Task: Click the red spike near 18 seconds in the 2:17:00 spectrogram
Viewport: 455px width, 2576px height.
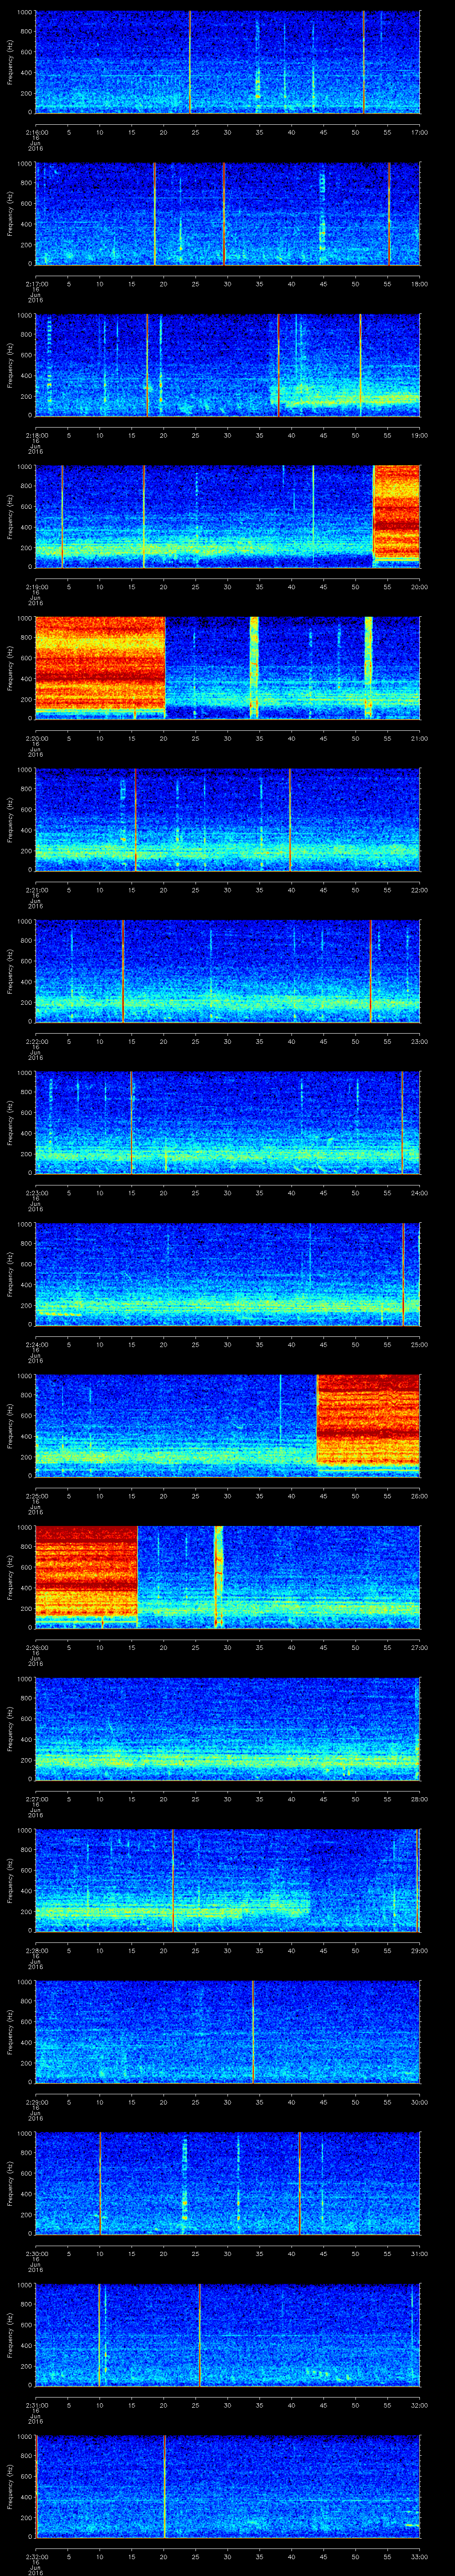Action: click(155, 213)
